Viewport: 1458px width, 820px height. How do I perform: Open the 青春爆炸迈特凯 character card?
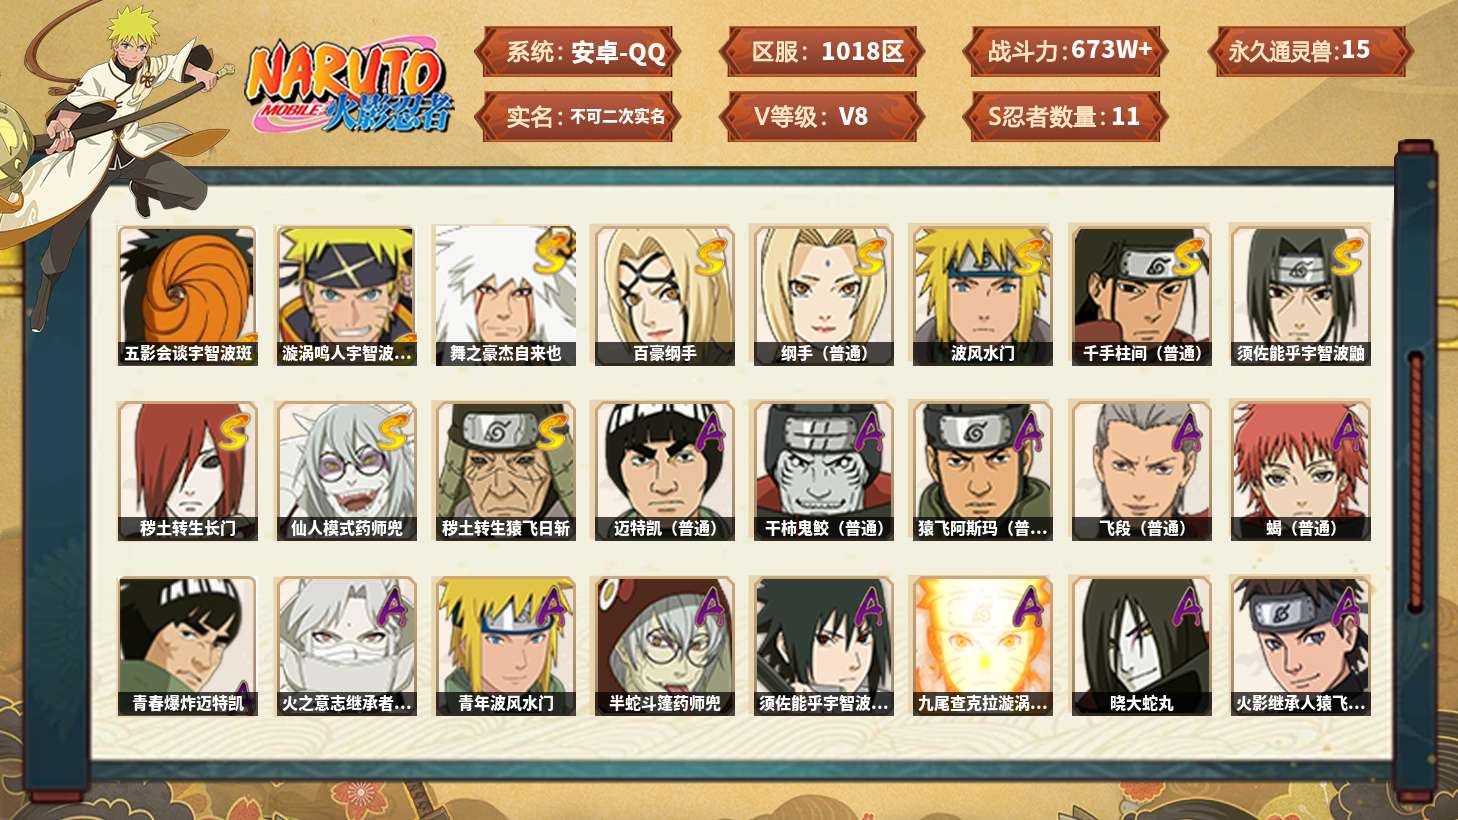(x=187, y=646)
